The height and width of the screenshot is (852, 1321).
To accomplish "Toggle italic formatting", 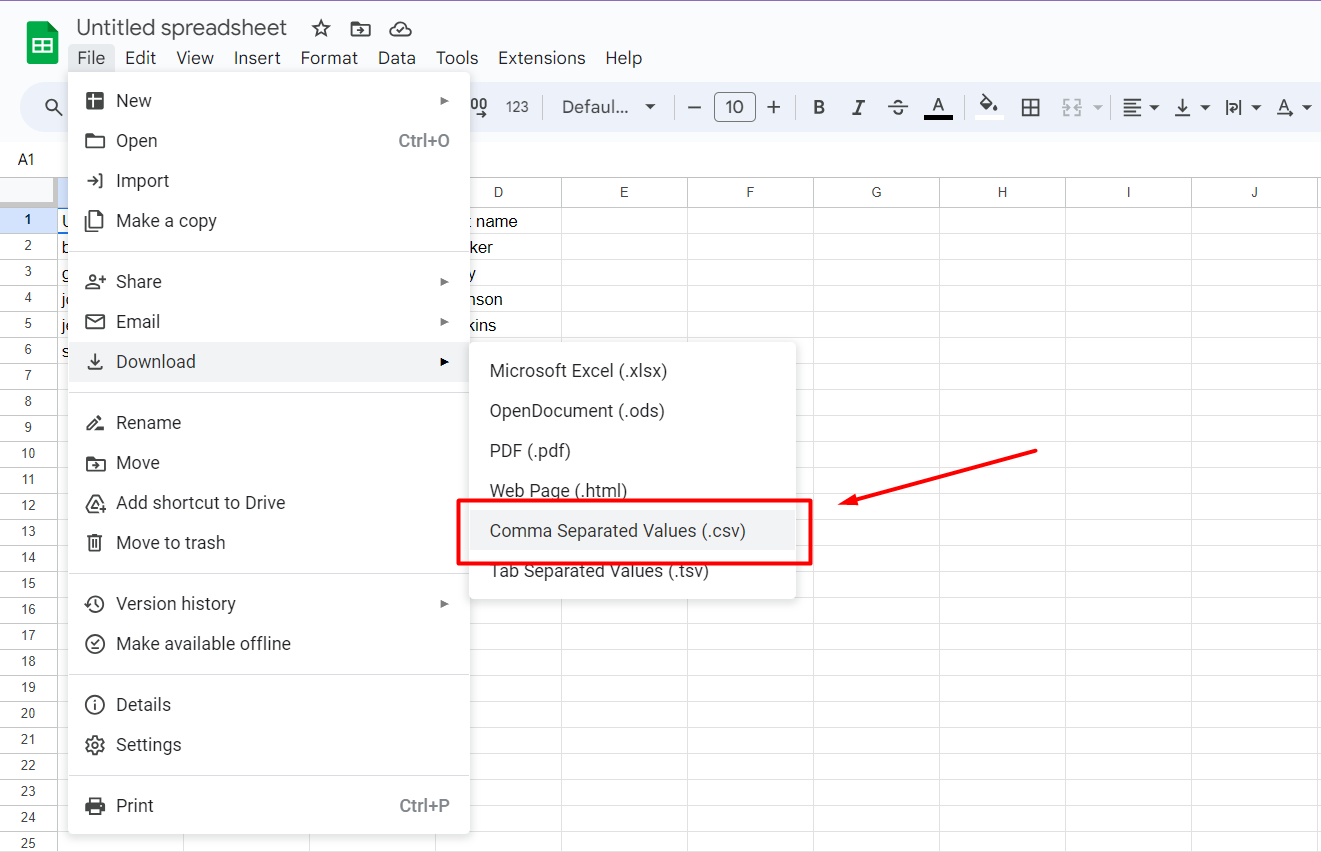I will (858, 107).
